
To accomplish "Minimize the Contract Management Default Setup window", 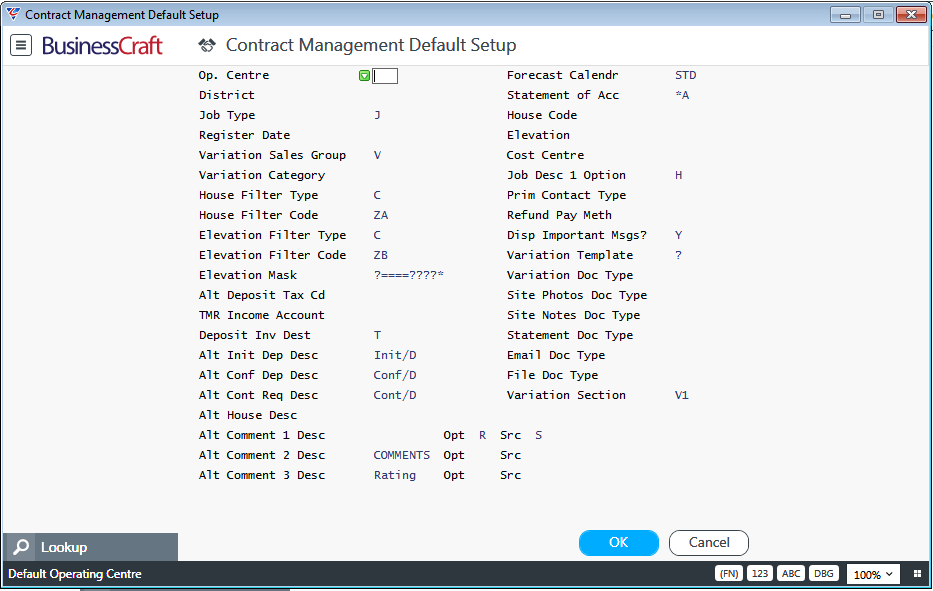I will pos(845,15).
